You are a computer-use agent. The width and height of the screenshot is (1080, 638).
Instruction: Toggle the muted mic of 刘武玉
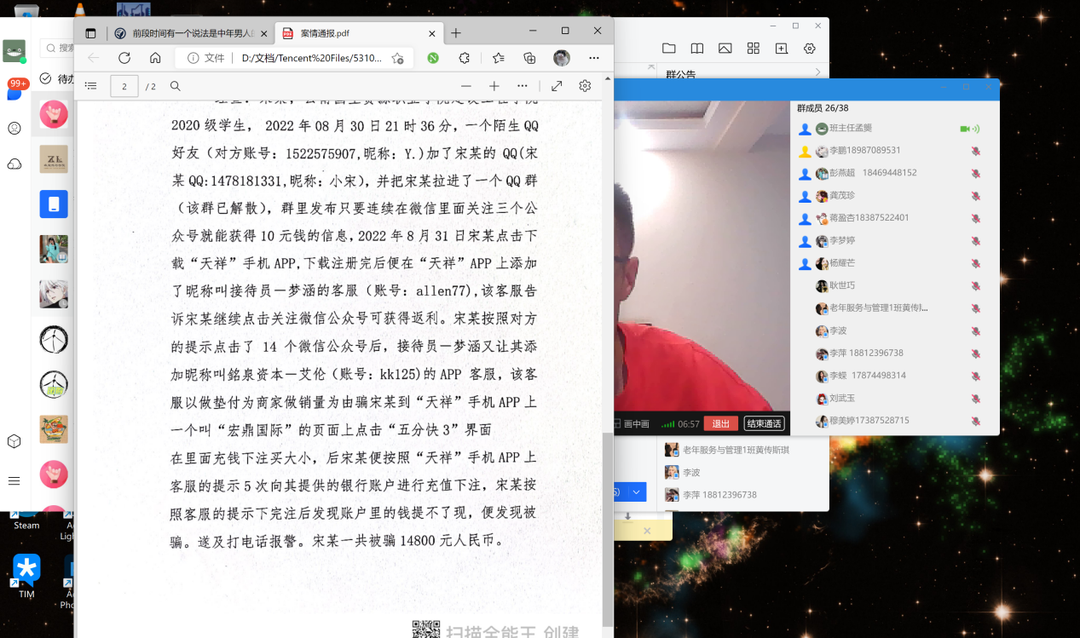[975, 398]
